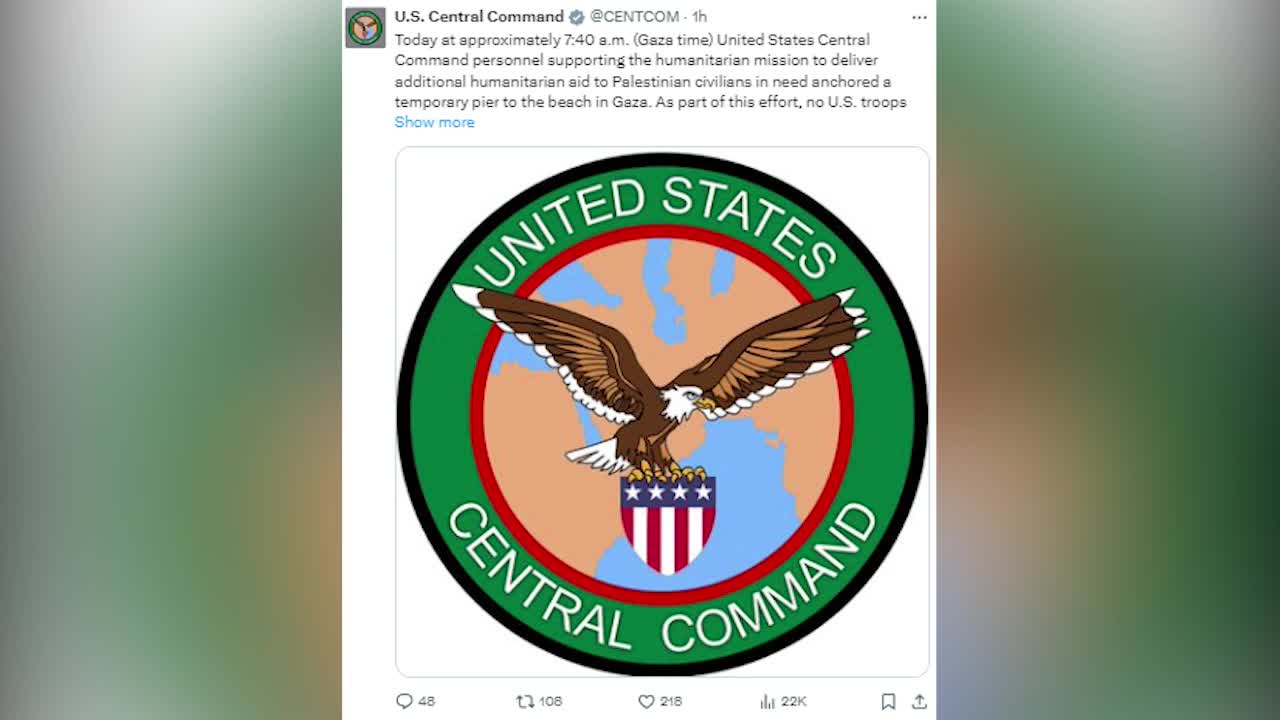Click the verified badge next to name
The height and width of the screenshot is (720, 1280).
pyautogui.click(x=577, y=17)
